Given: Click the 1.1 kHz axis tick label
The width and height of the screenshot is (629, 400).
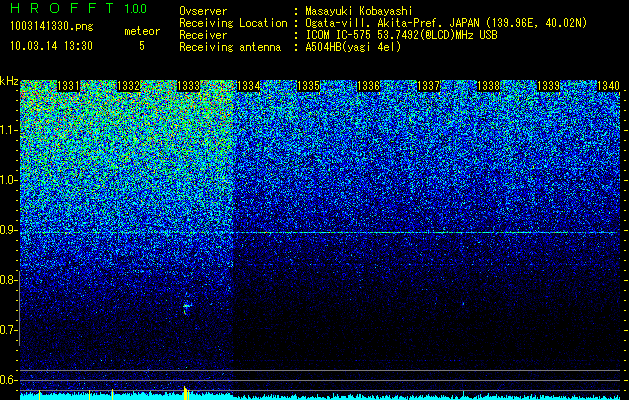Looking at the screenshot, I should tap(8, 130).
